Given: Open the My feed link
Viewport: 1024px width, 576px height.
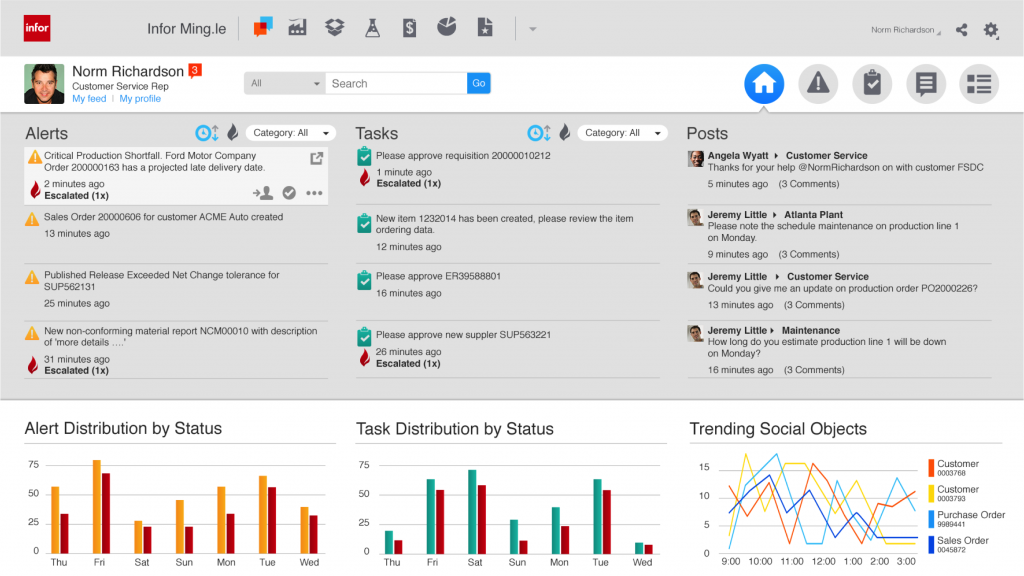Looking at the screenshot, I should tap(89, 99).
